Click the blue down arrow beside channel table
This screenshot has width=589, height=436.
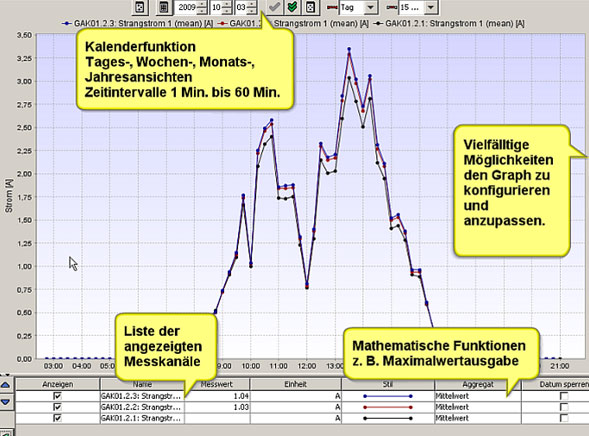[x=5, y=402]
